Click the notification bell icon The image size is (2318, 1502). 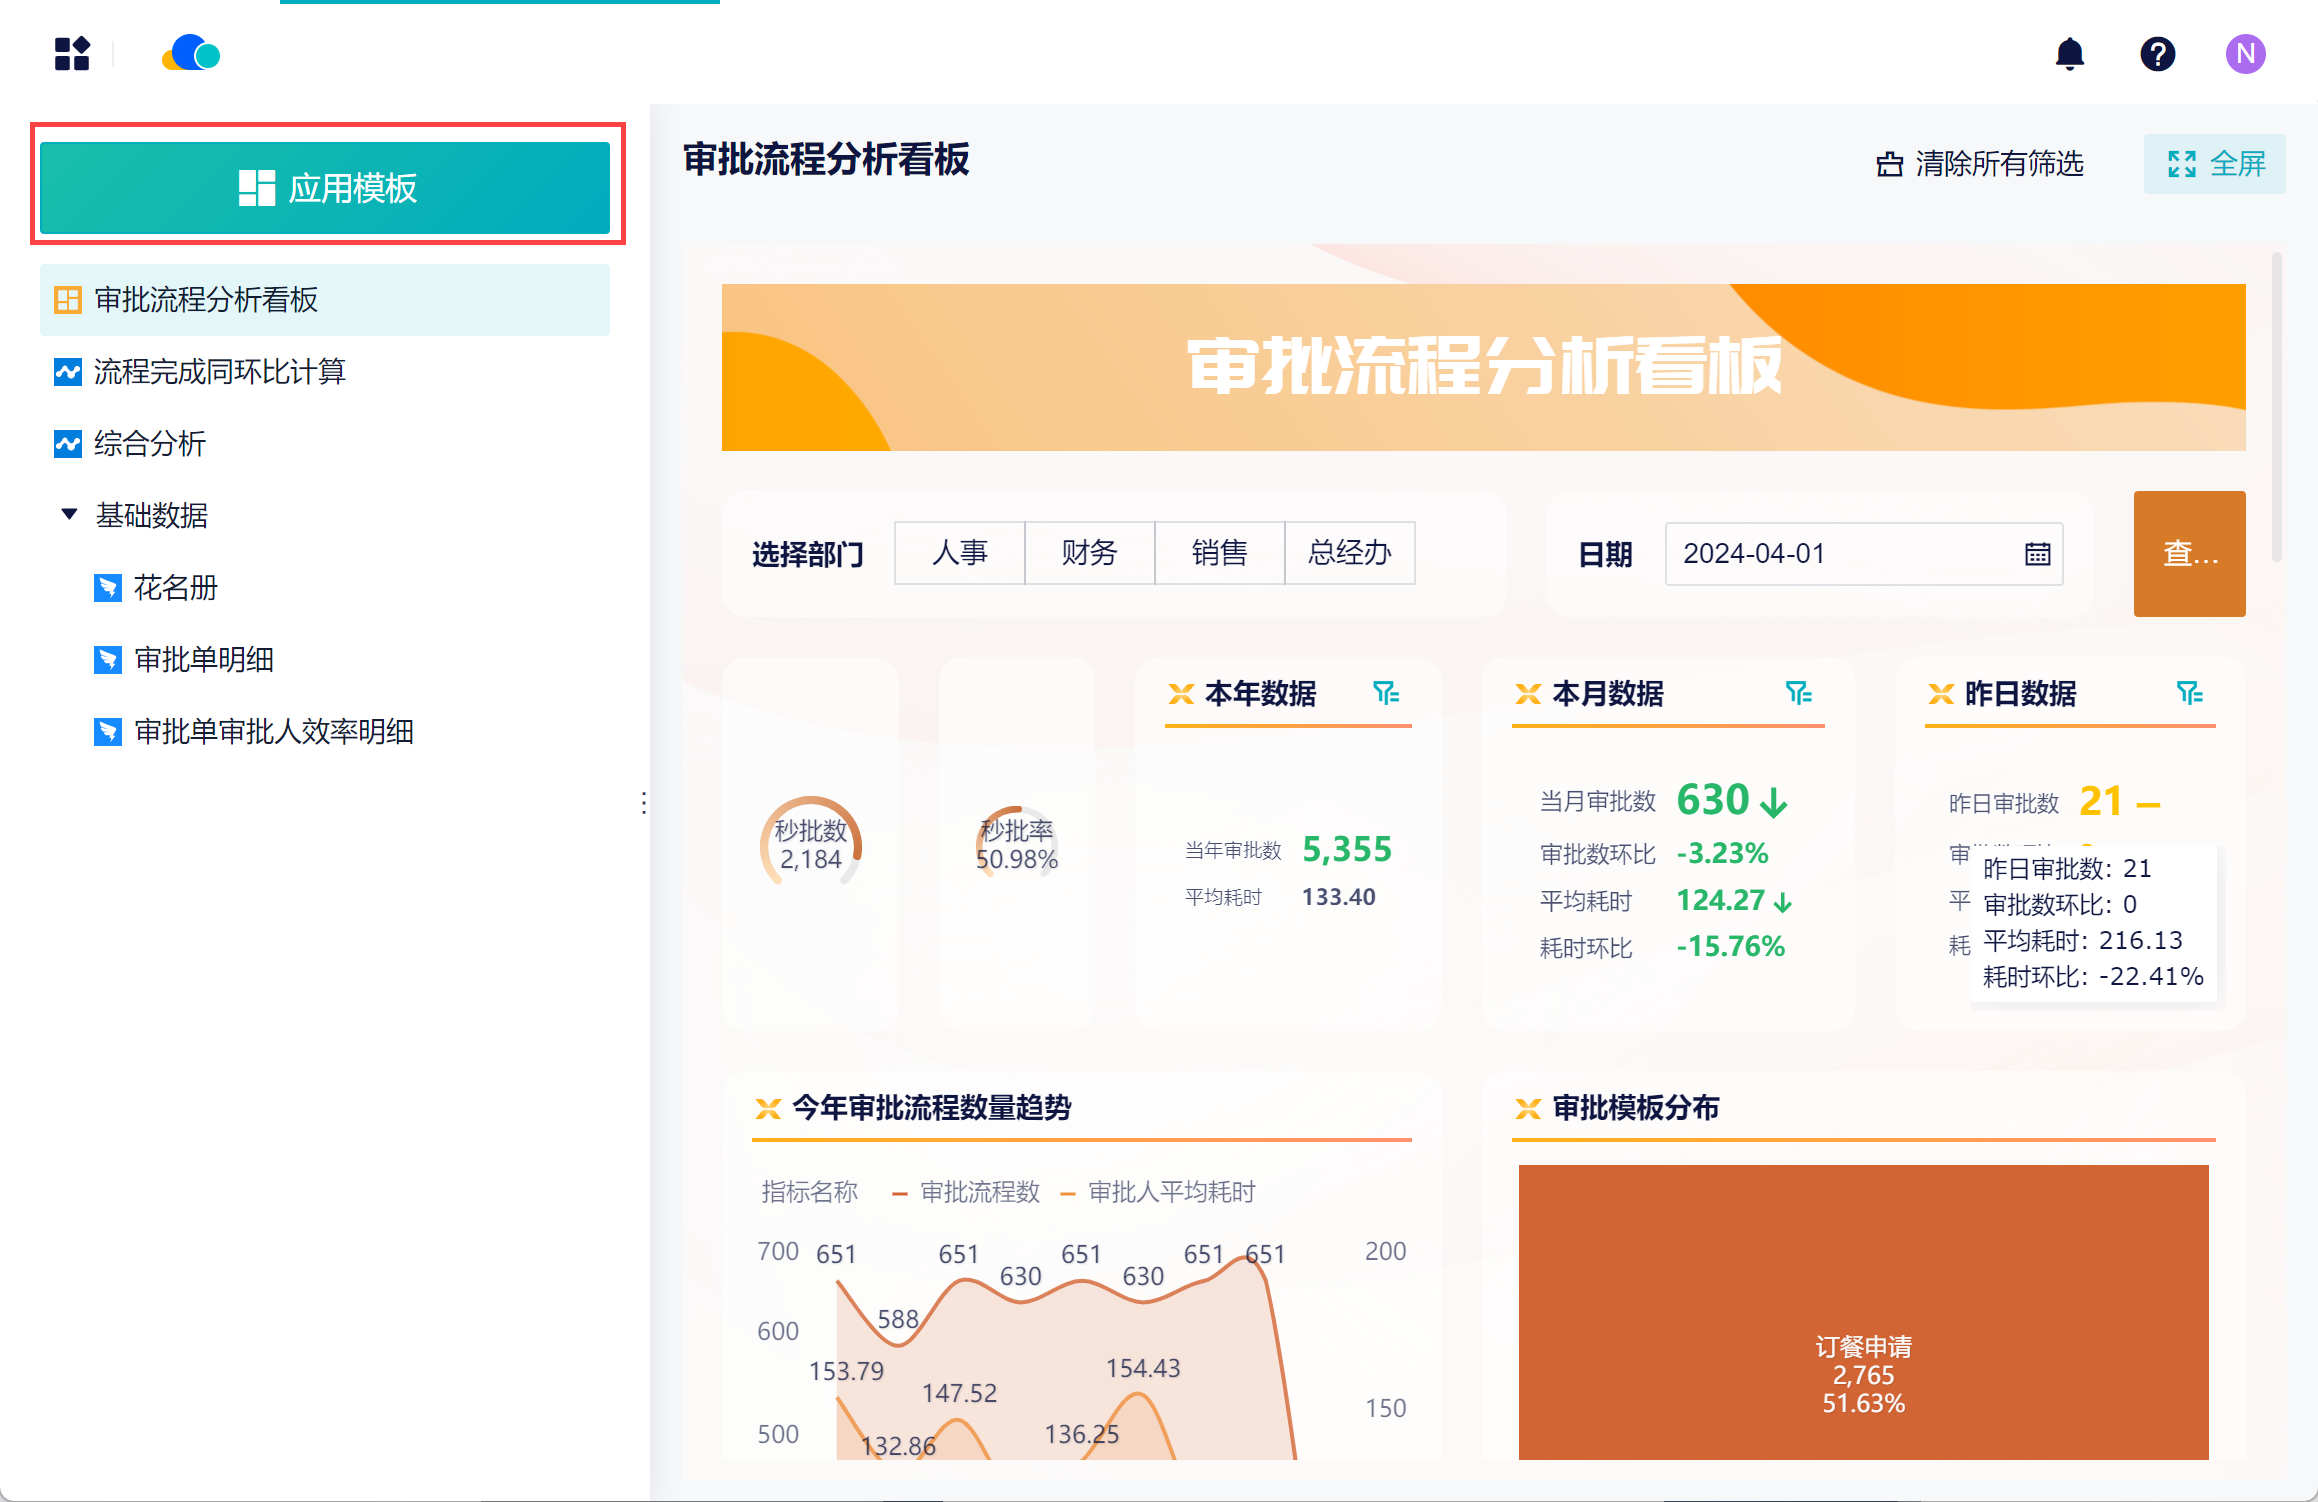tap(2069, 54)
